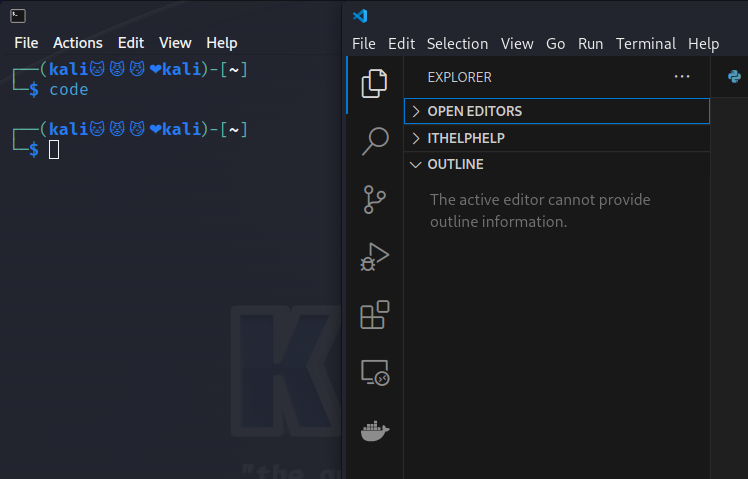Open VS Code View menu

pos(517,44)
